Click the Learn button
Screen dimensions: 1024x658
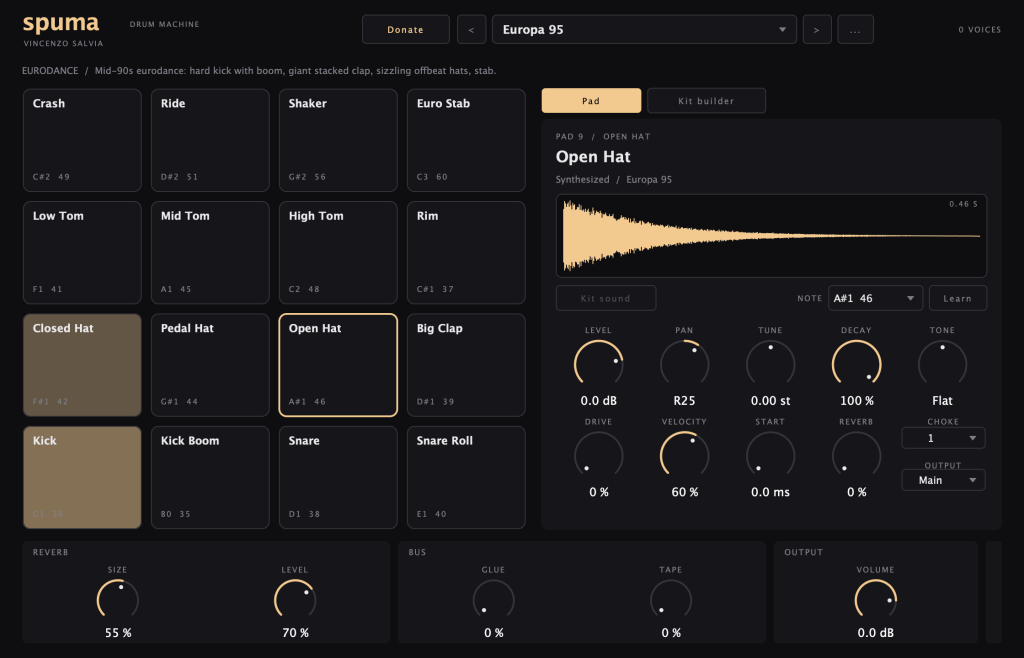[957, 298]
